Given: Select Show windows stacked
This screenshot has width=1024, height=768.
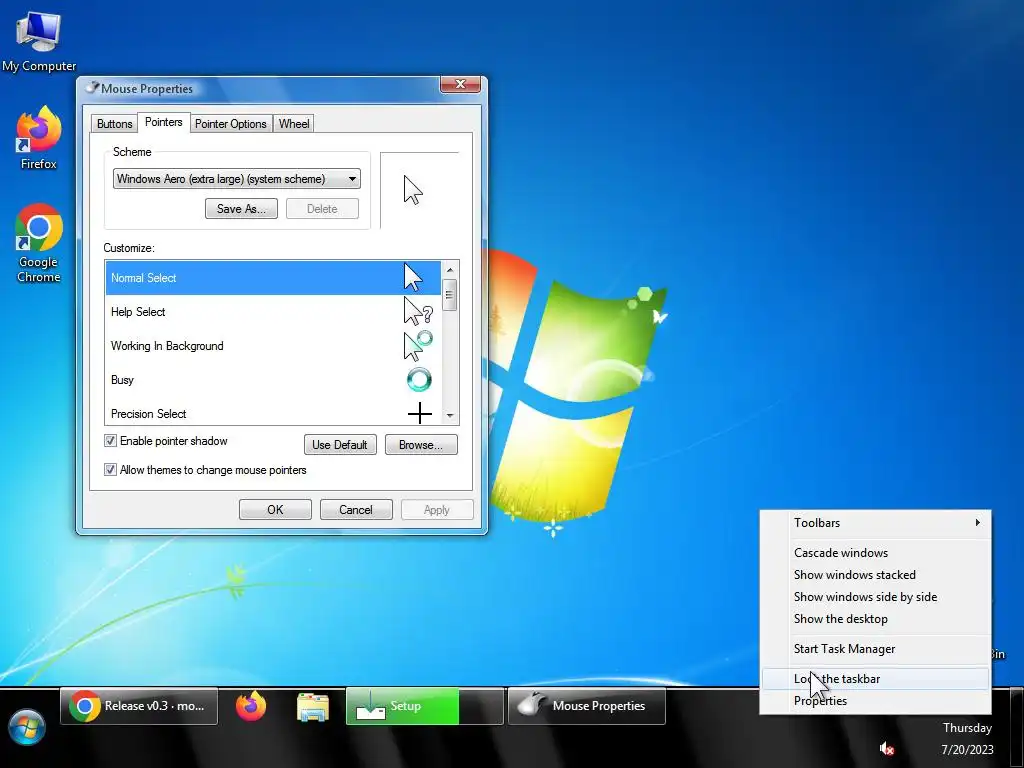Looking at the screenshot, I should click(x=875, y=575).
